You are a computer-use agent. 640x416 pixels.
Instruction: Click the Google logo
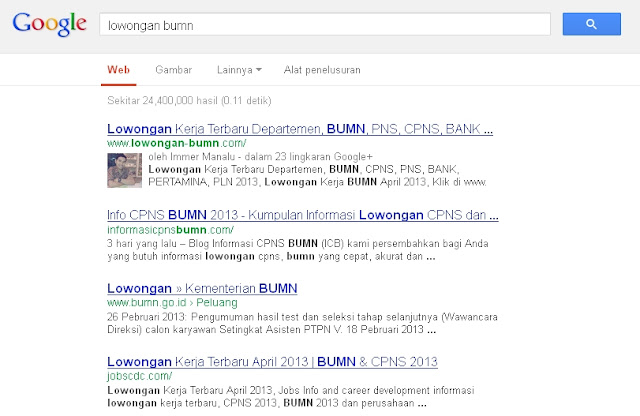pyautogui.click(x=49, y=24)
